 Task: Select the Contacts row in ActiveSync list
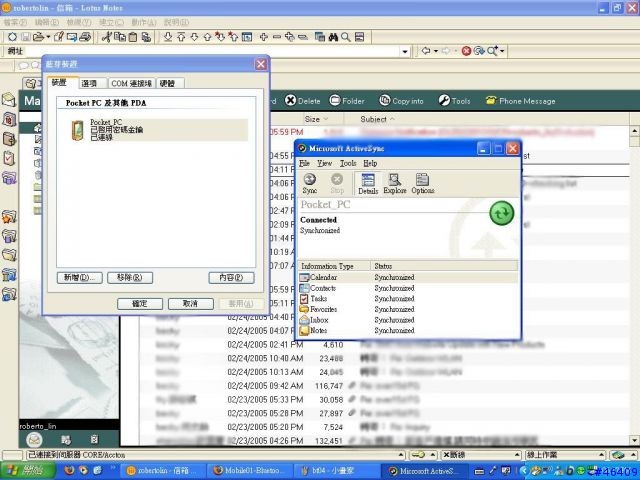pos(408,288)
